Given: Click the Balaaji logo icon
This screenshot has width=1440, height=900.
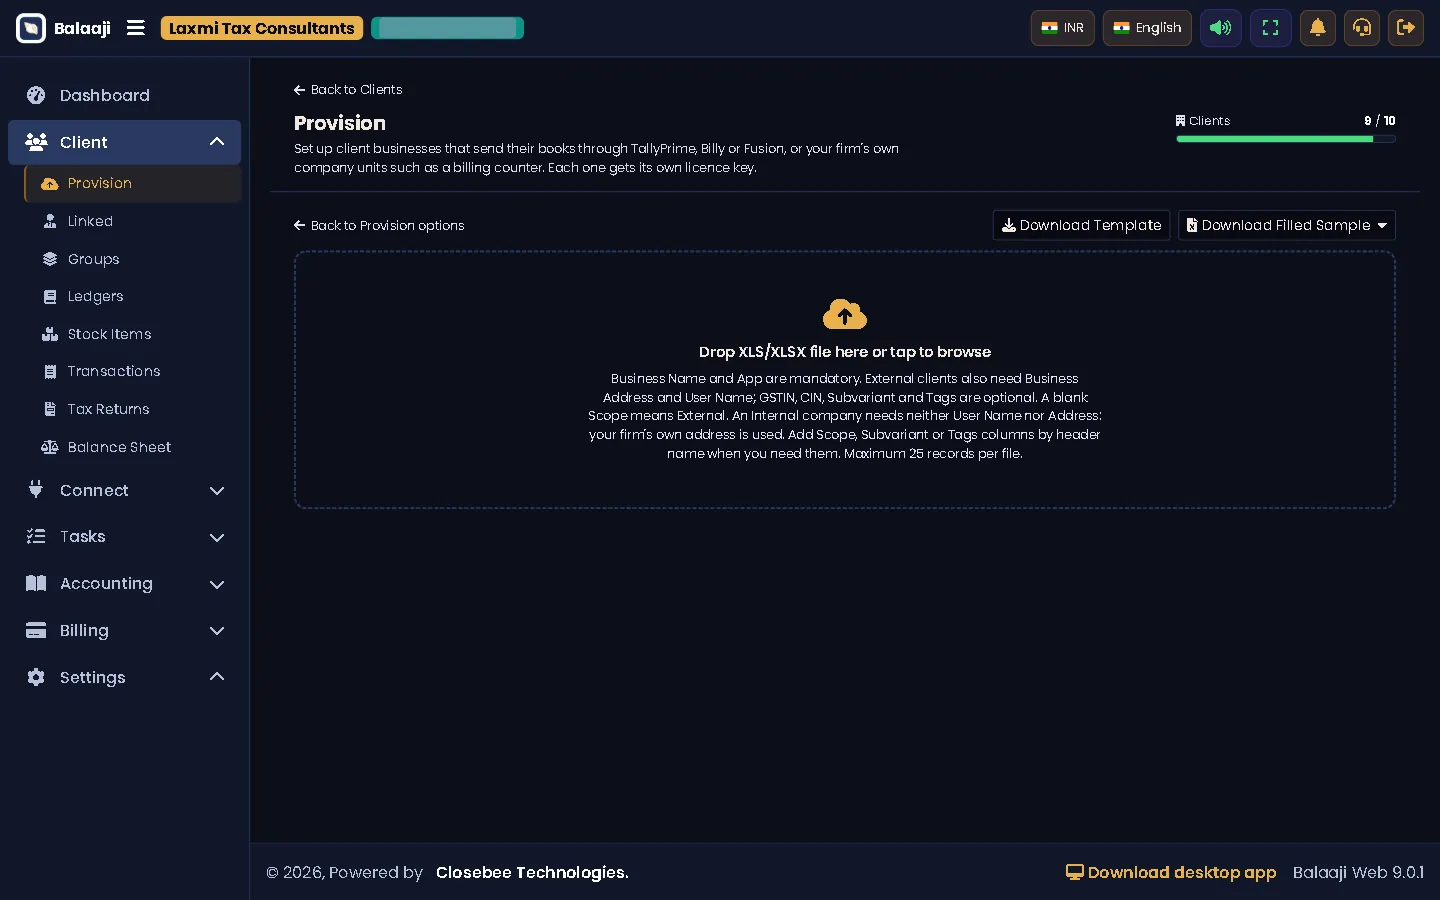Looking at the screenshot, I should [31, 28].
